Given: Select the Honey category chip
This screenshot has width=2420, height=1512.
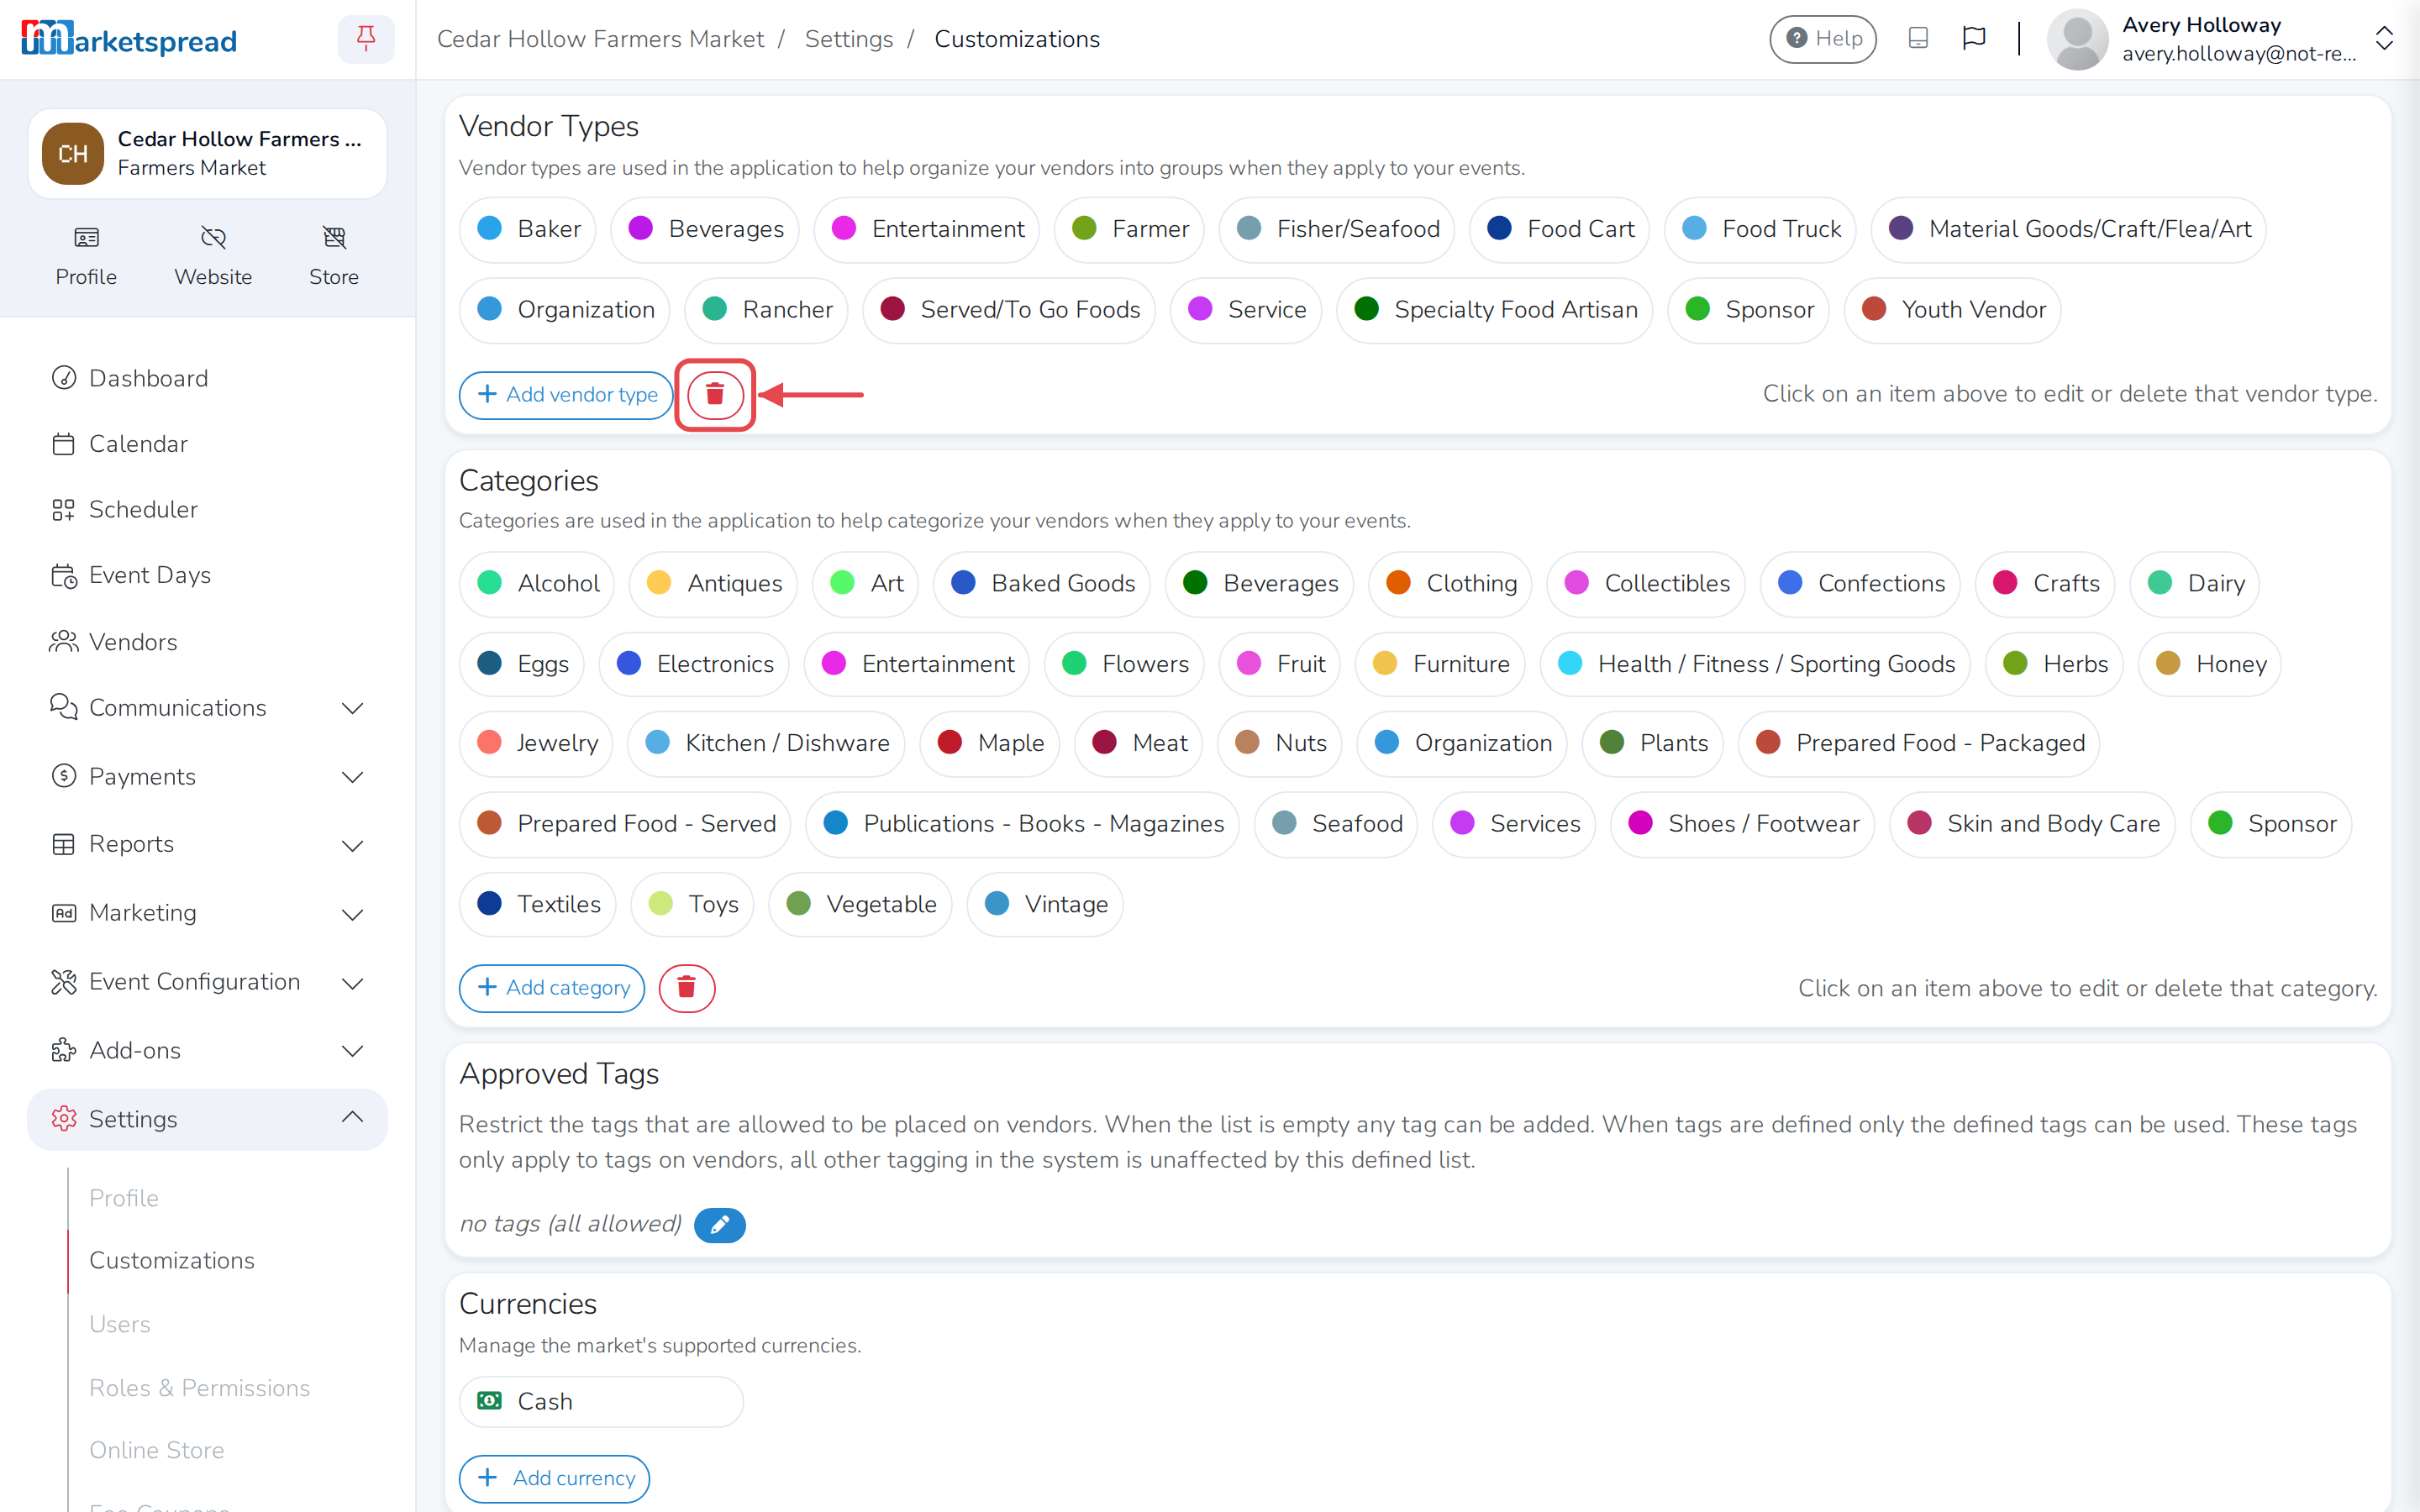Looking at the screenshot, I should tap(2210, 664).
